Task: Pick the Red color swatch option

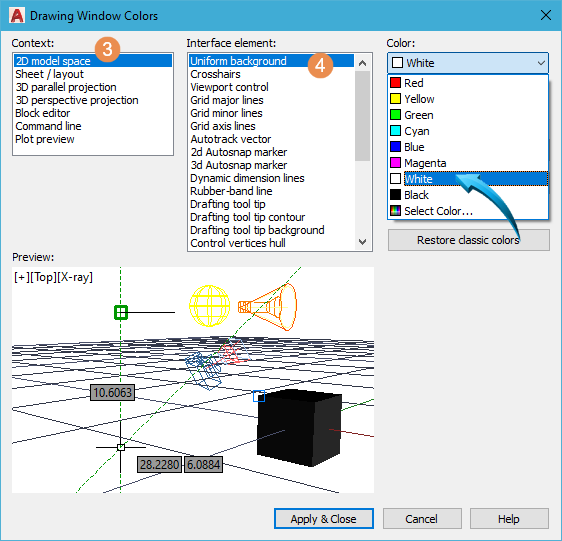Action: [x=468, y=83]
